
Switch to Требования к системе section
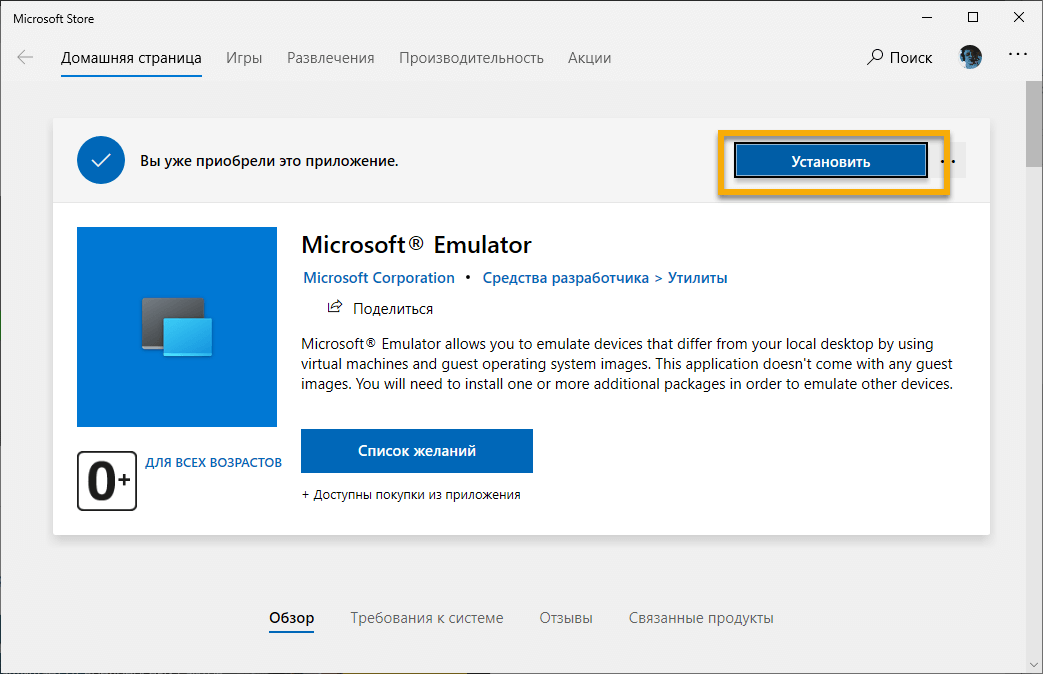coord(426,617)
